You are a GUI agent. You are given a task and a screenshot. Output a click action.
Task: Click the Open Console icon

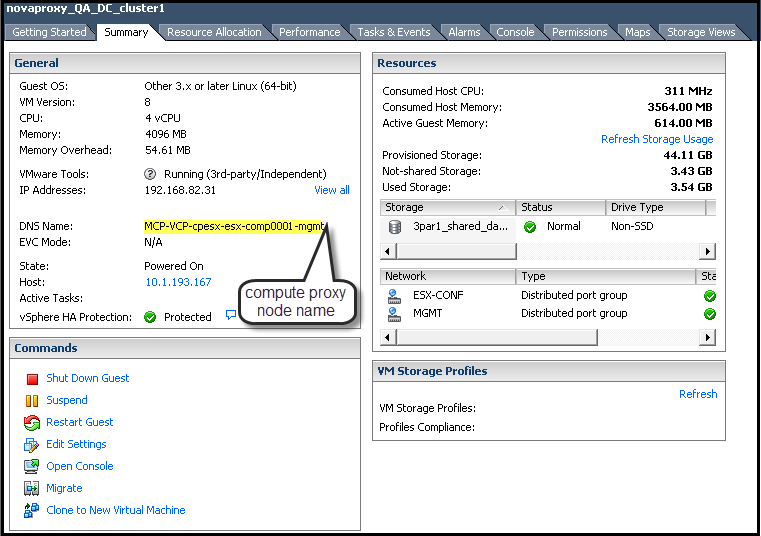pos(30,467)
